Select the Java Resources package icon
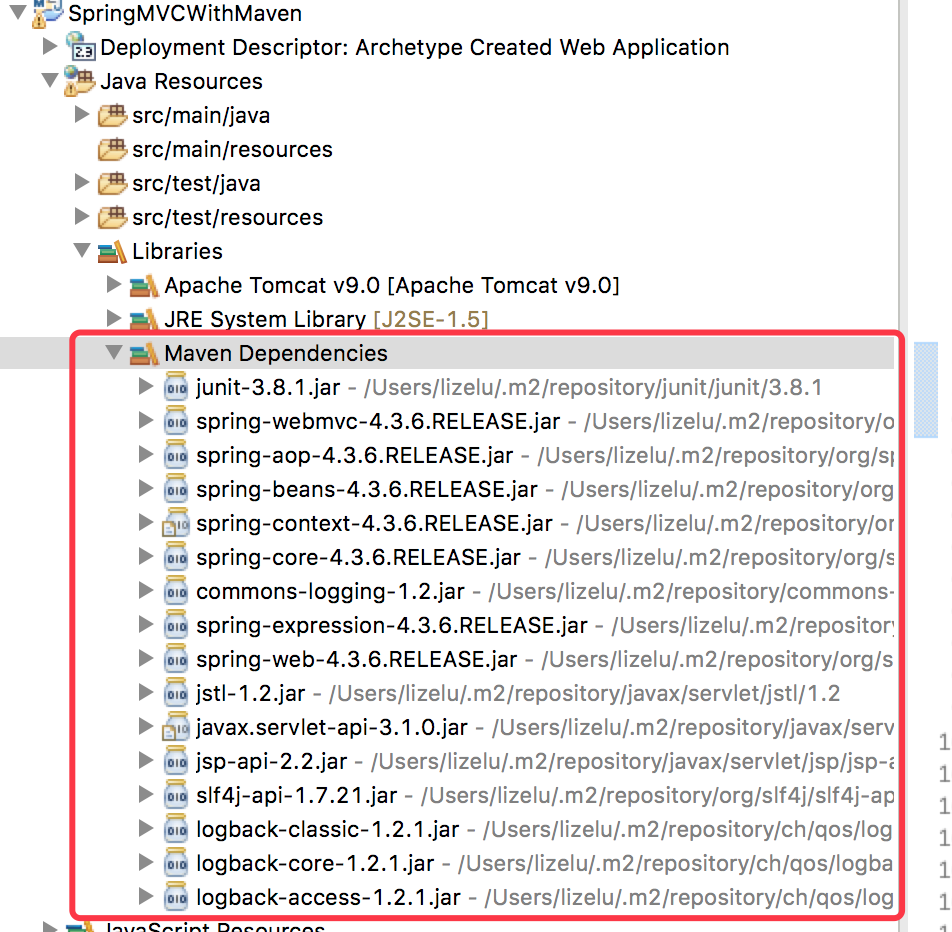The height and width of the screenshot is (932, 952). point(78,81)
